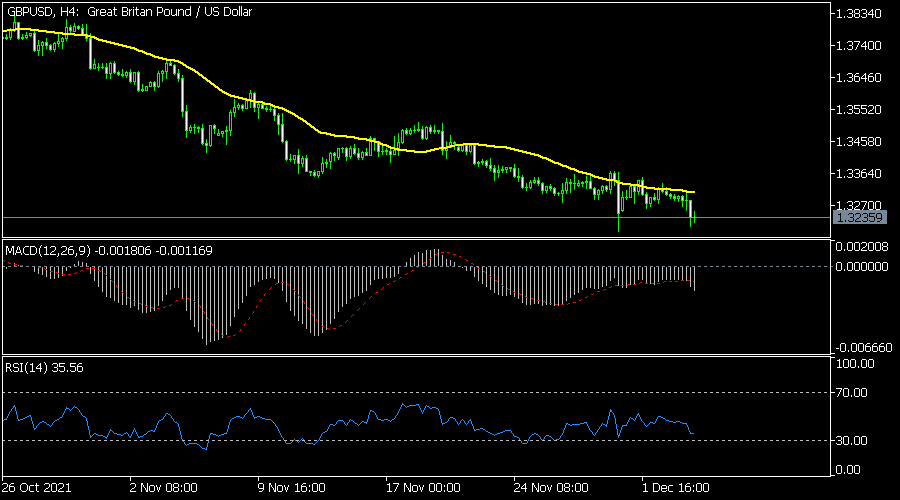Click the GBPUSD, H4 chart title text
Image resolution: width=900 pixels, height=500 pixels.
pos(129,11)
